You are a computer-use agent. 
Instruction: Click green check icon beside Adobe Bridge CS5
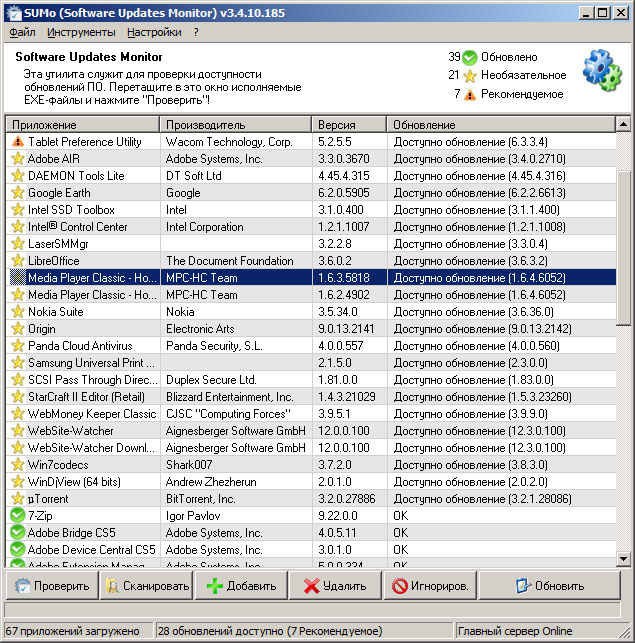click(x=18, y=533)
